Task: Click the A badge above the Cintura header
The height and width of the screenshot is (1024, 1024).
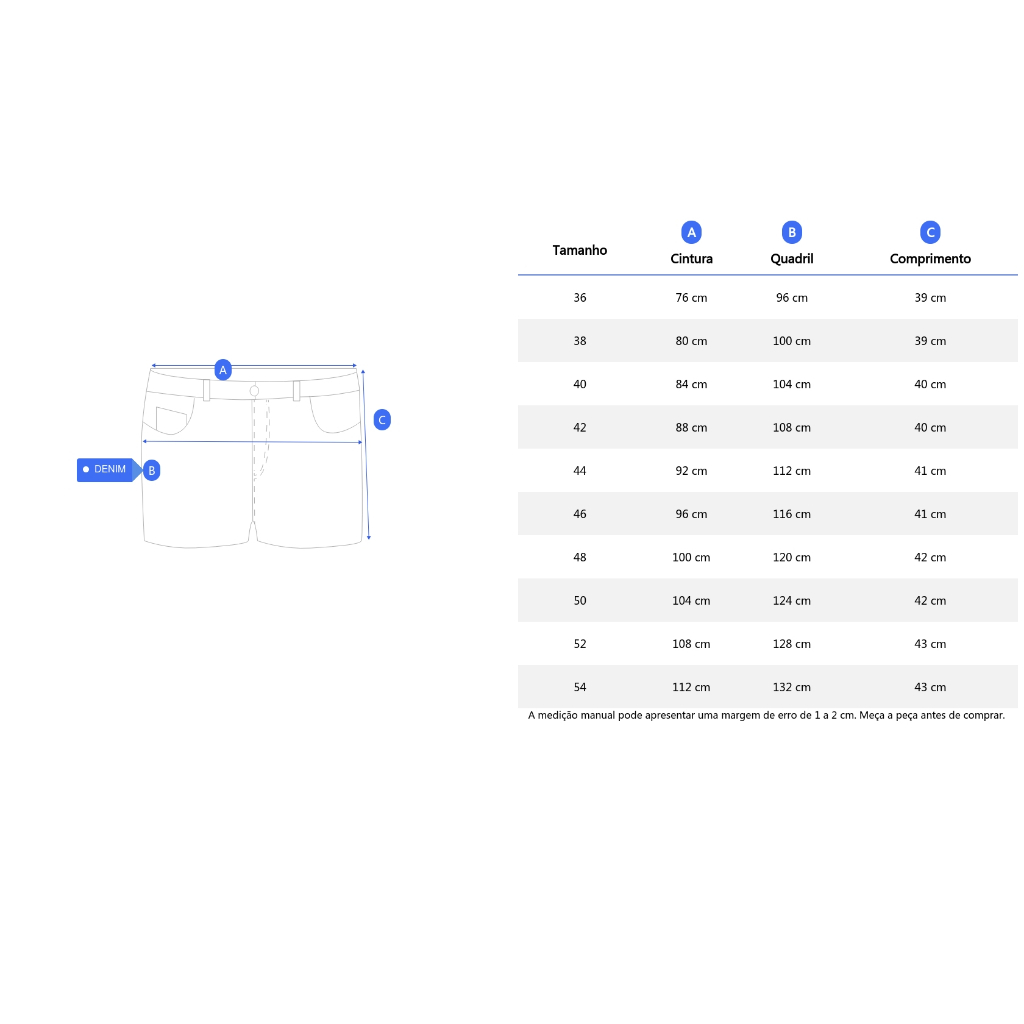Action: click(691, 233)
